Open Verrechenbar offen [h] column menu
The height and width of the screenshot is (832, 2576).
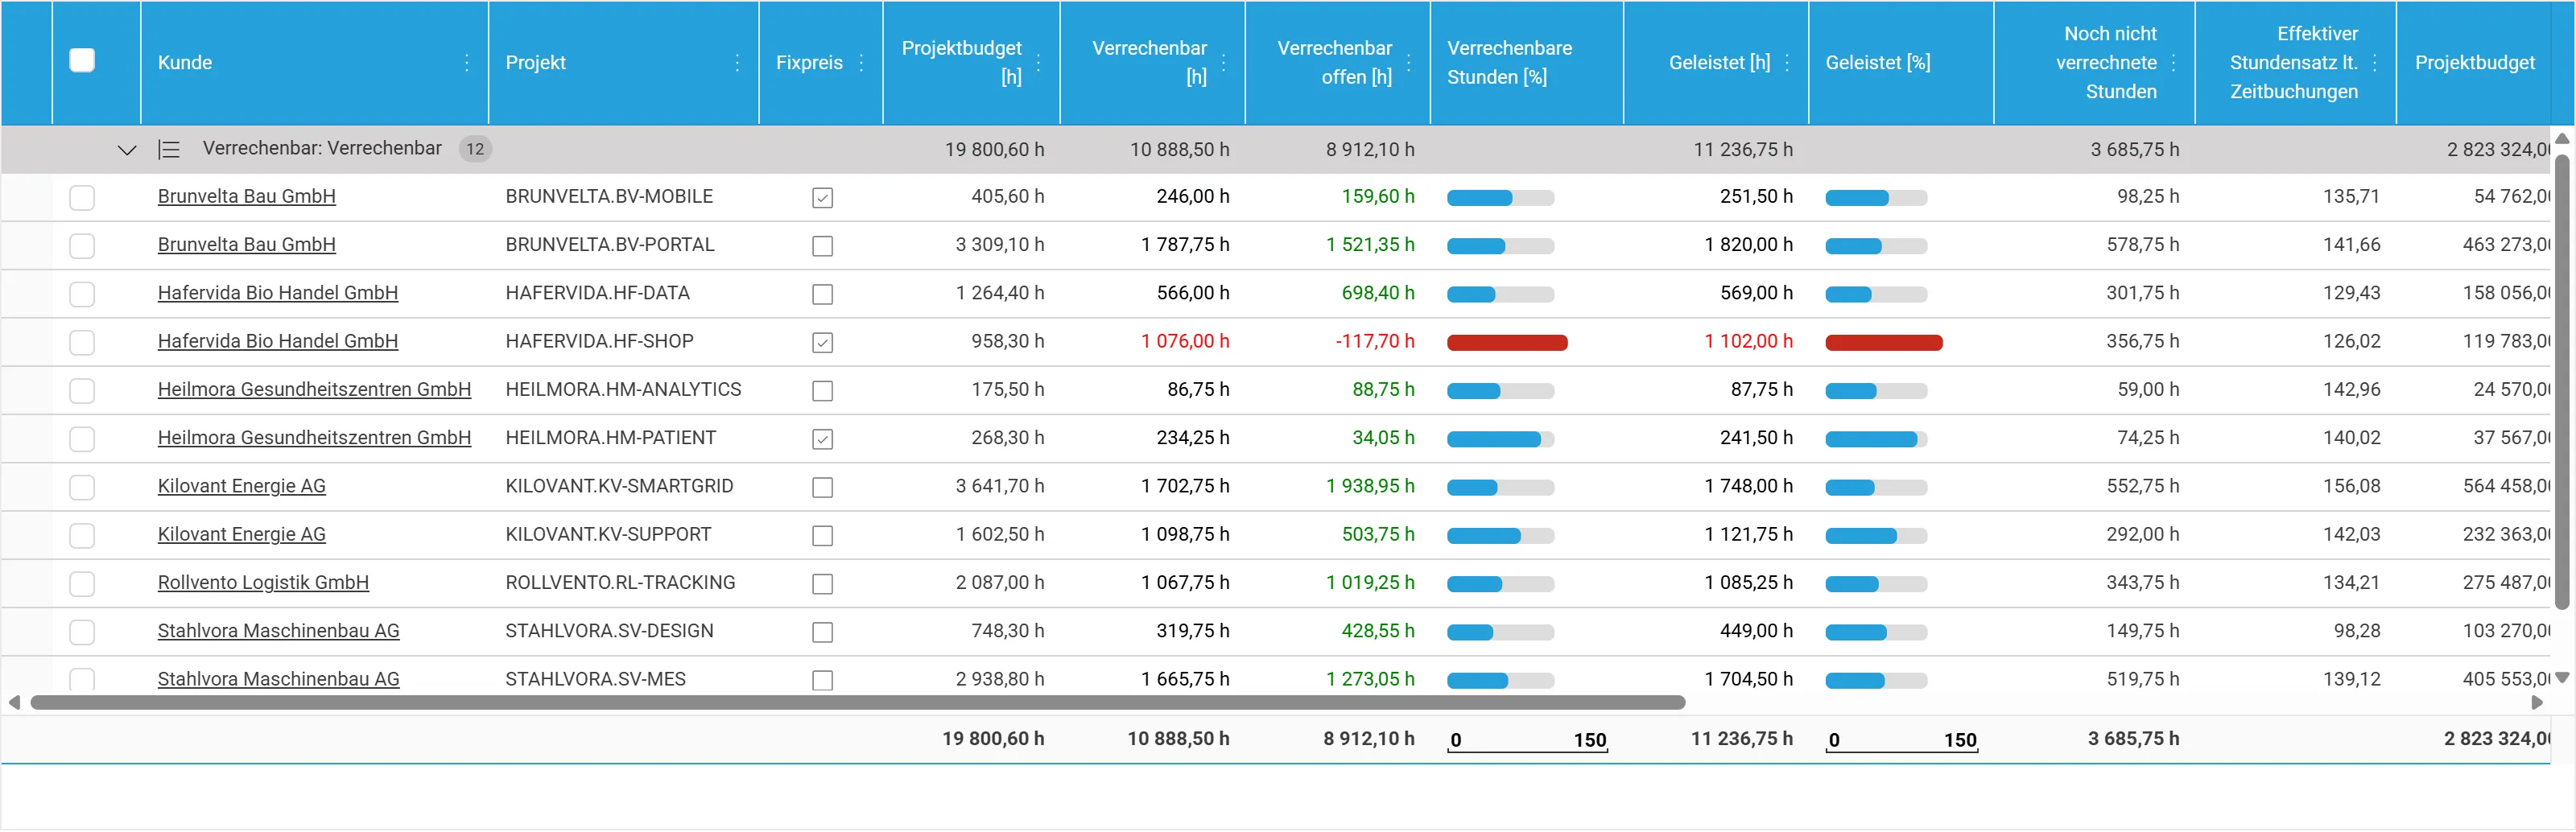(1409, 63)
